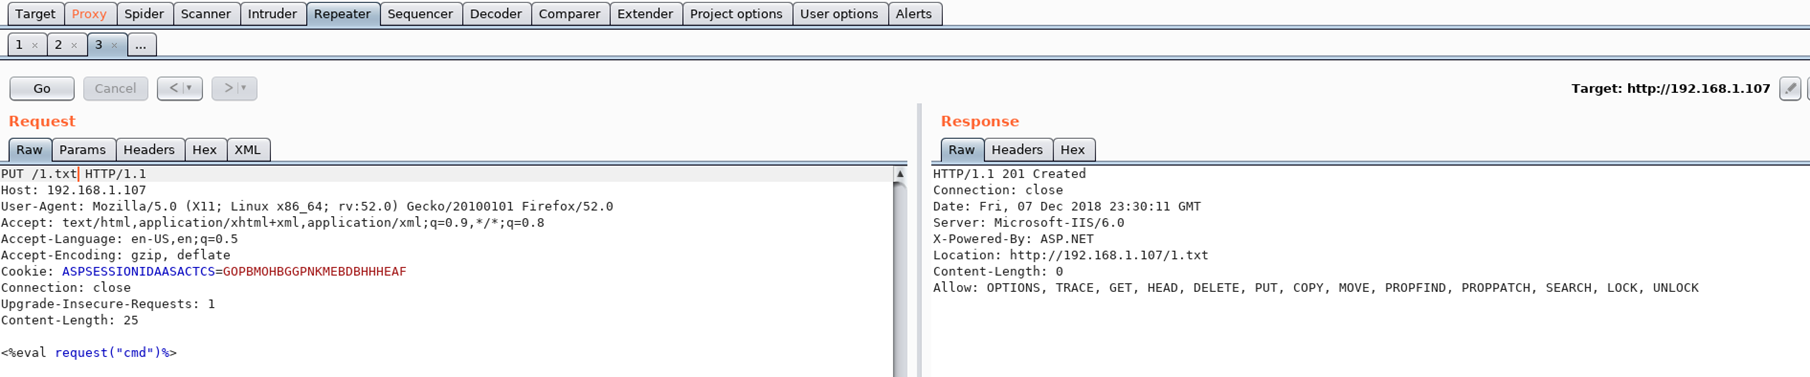Select Repeater sub-tab 1

coord(19,45)
